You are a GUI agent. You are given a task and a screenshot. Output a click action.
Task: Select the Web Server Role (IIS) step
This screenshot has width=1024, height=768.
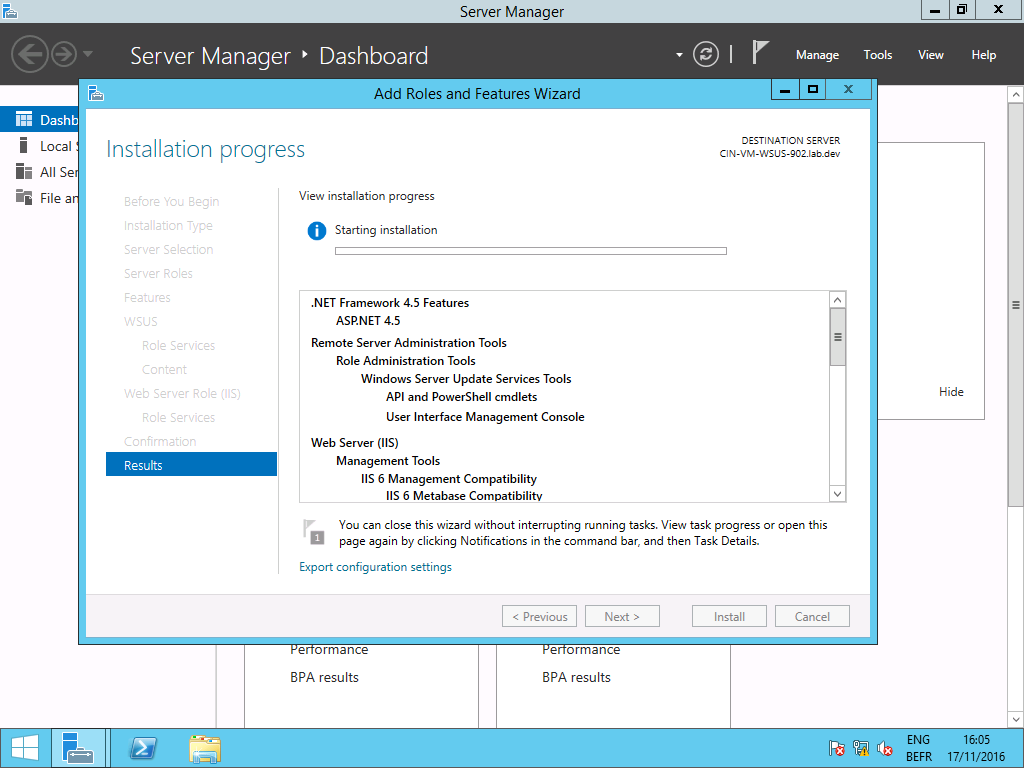182,394
